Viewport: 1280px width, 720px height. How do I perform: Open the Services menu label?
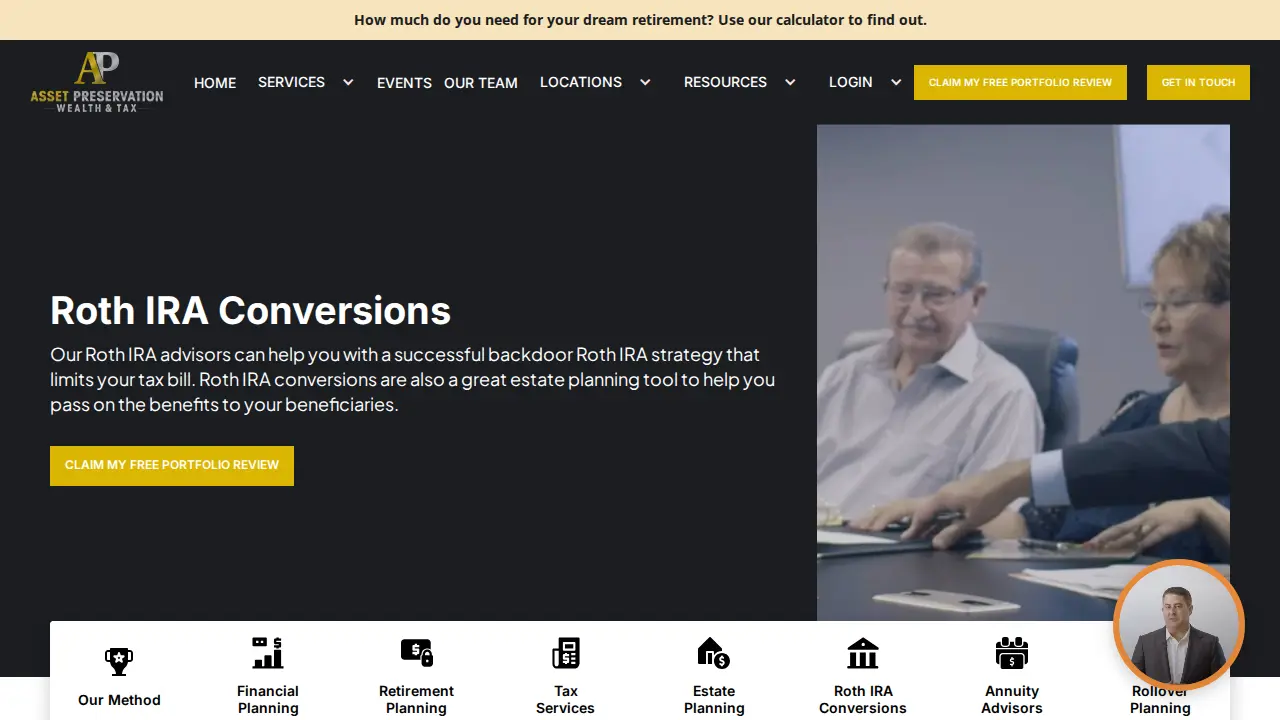291,82
